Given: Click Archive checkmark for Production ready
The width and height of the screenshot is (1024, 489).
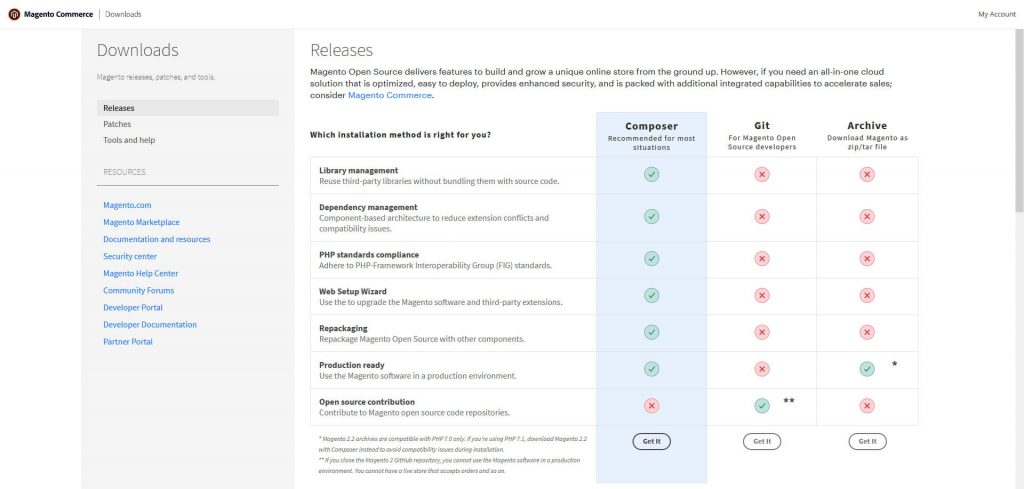Looking at the screenshot, I should (x=867, y=369).
